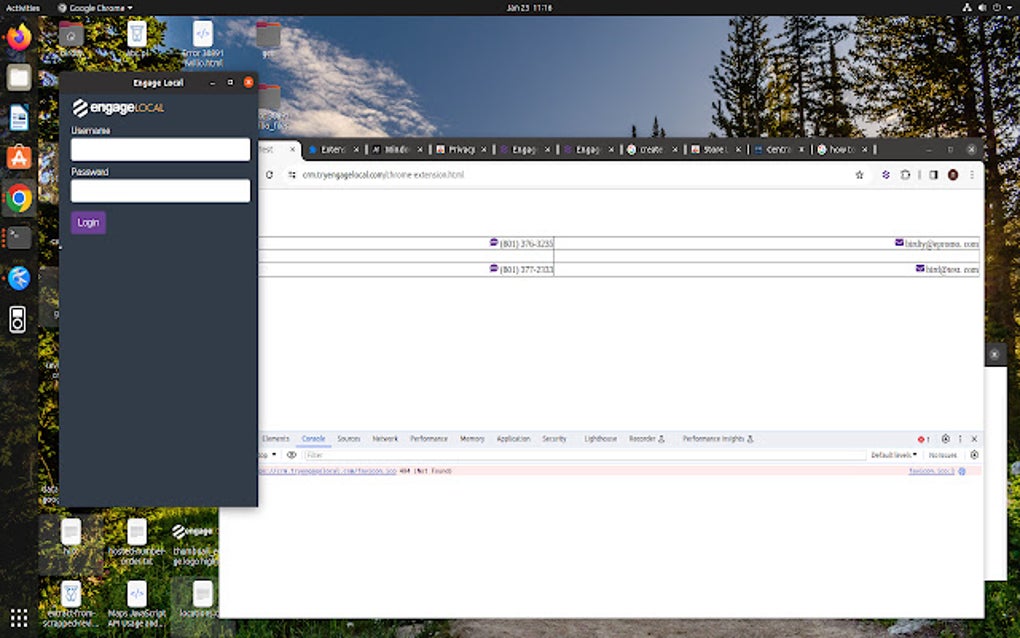This screenshot has width=1020, height=638.
Task: Click the email icon beside bixby@epromo.com
Action: pyautogui.click(x=899, y=243)
